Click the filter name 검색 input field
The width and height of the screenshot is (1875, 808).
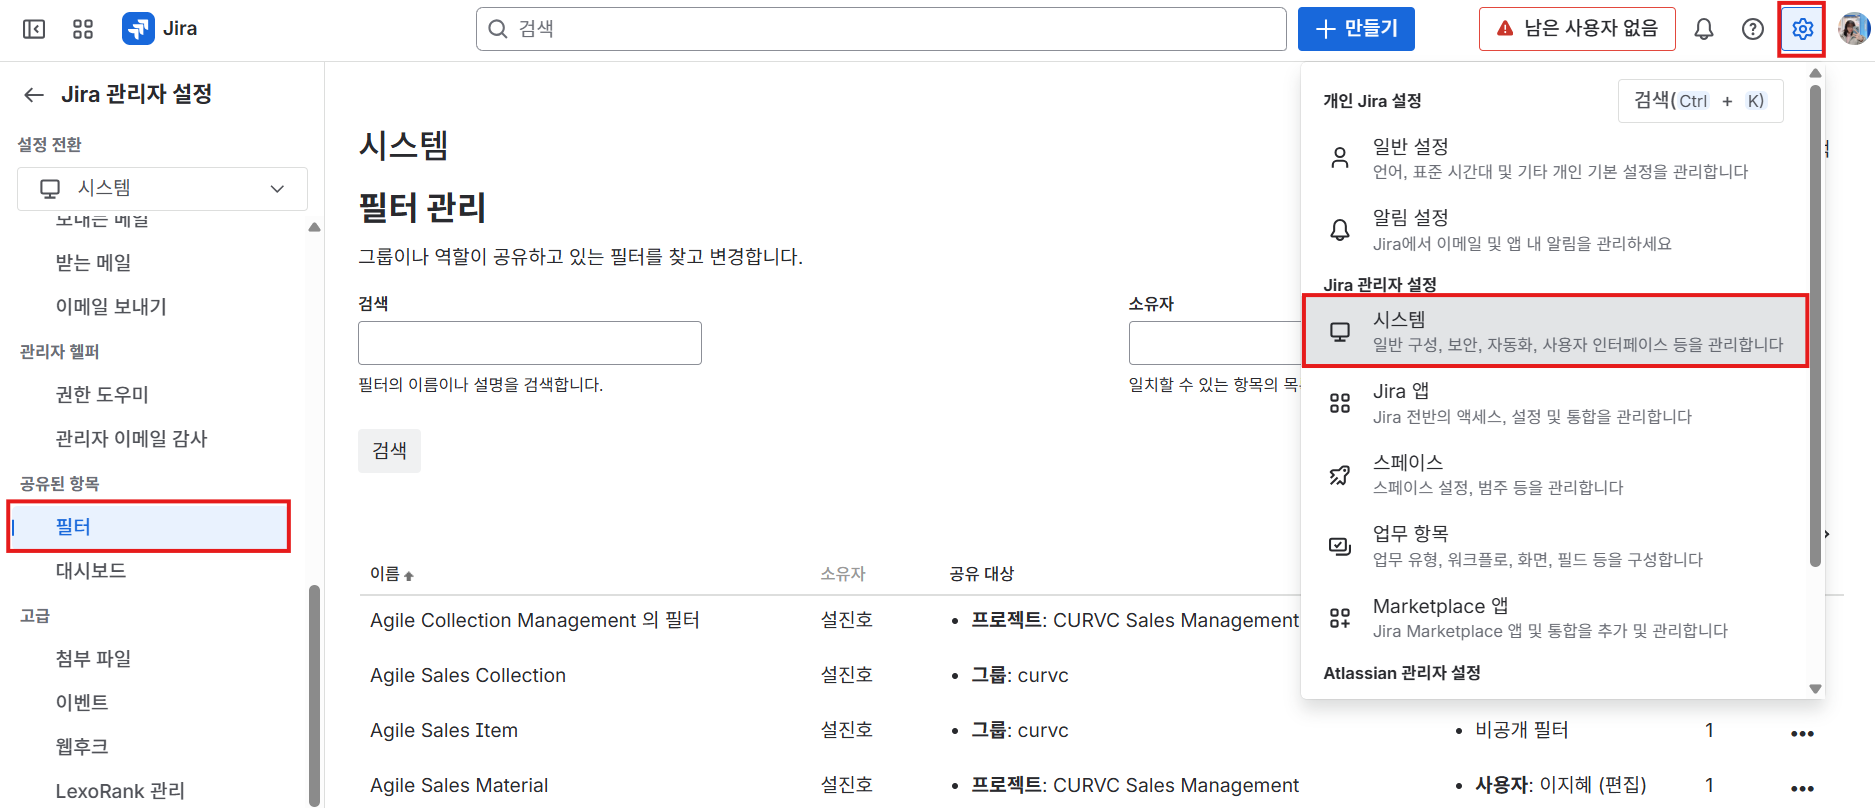(529, 343)
